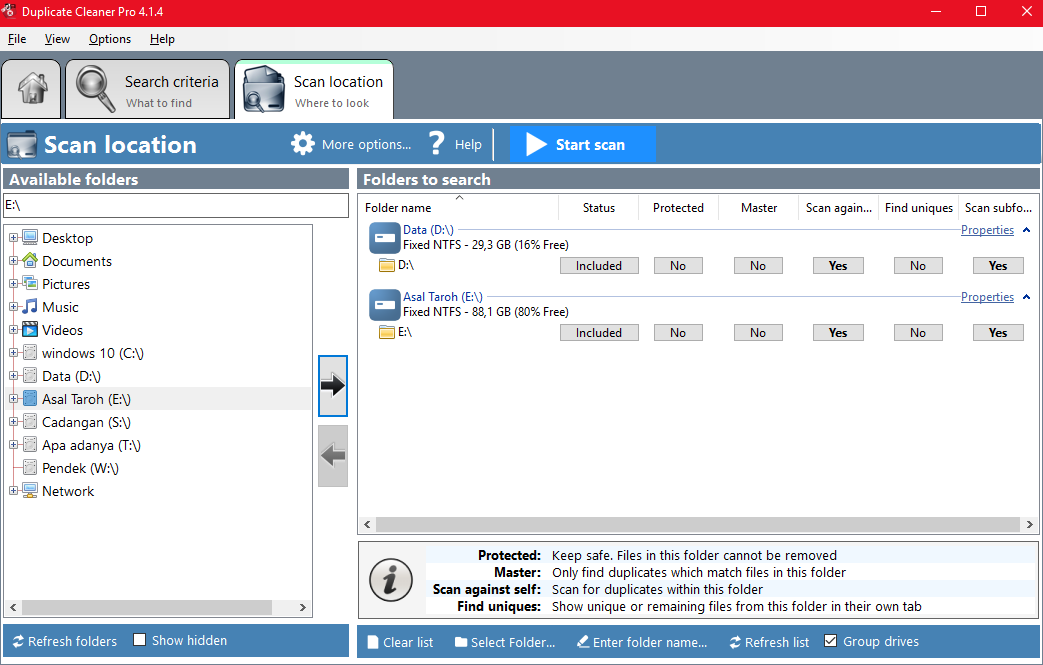Click the left arrow to remove folder
The width and height of the screenshot is (1043, 665).
pyautogui.click(x=333, y=456)
